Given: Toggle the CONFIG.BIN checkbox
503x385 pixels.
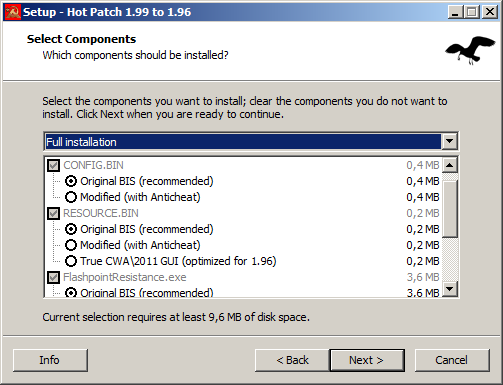Looking at the screenshot, I should [x=53, y=165].
